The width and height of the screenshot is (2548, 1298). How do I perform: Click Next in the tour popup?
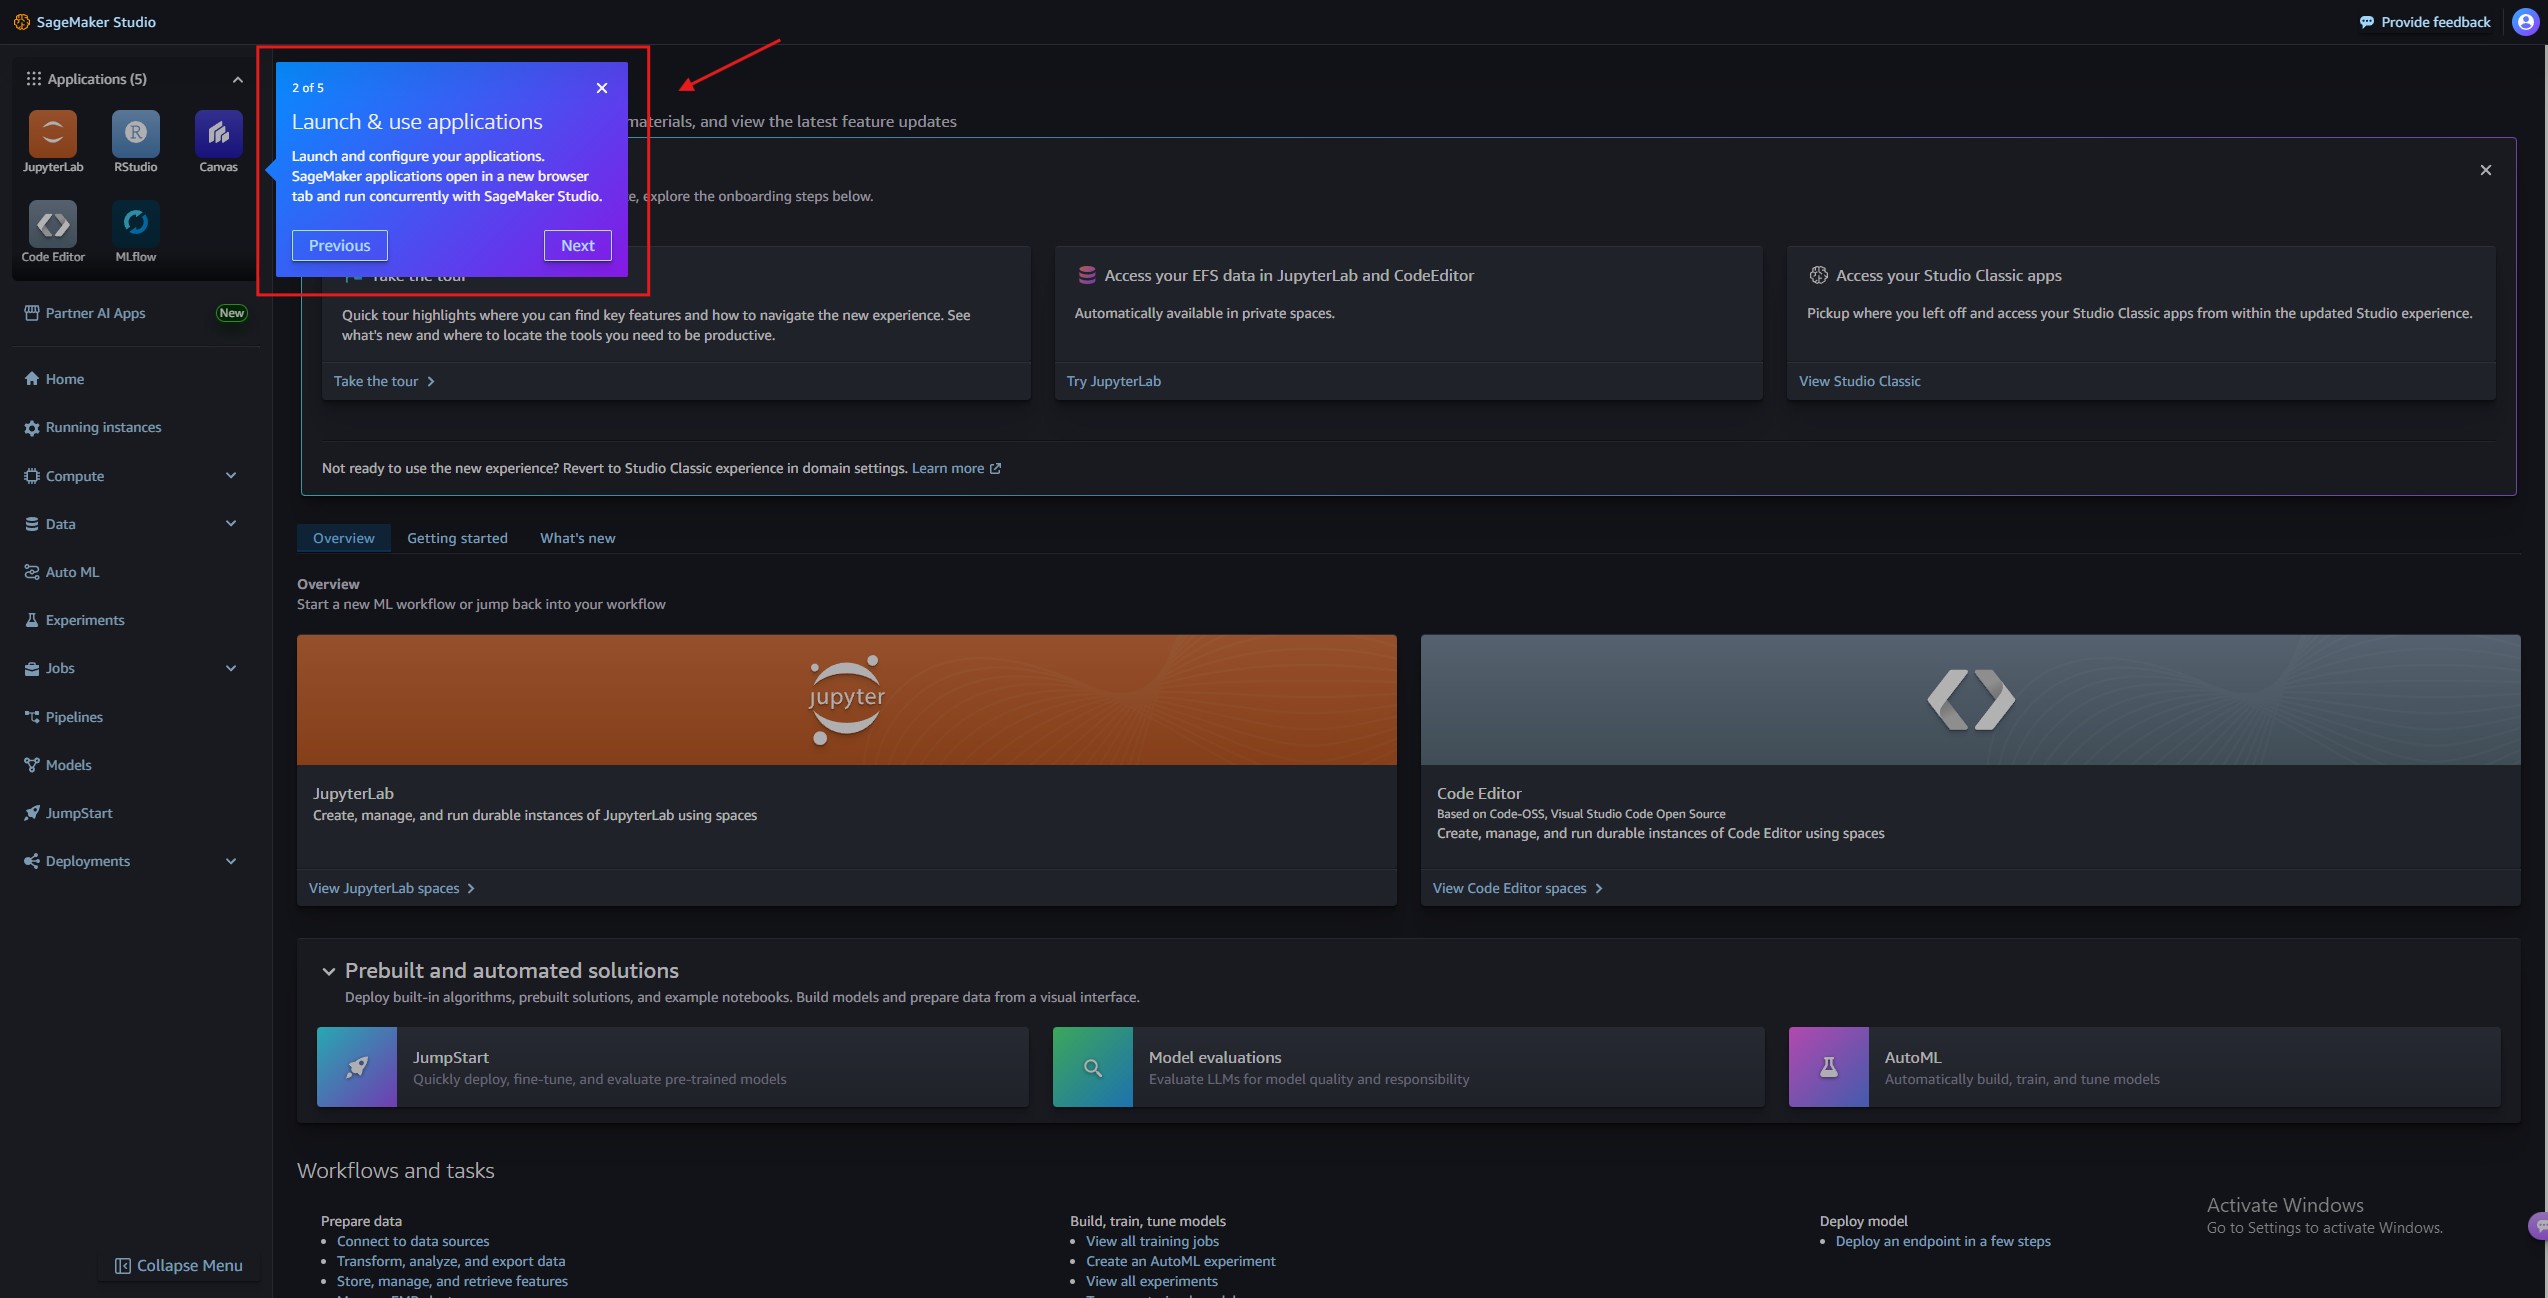[577, 245]
